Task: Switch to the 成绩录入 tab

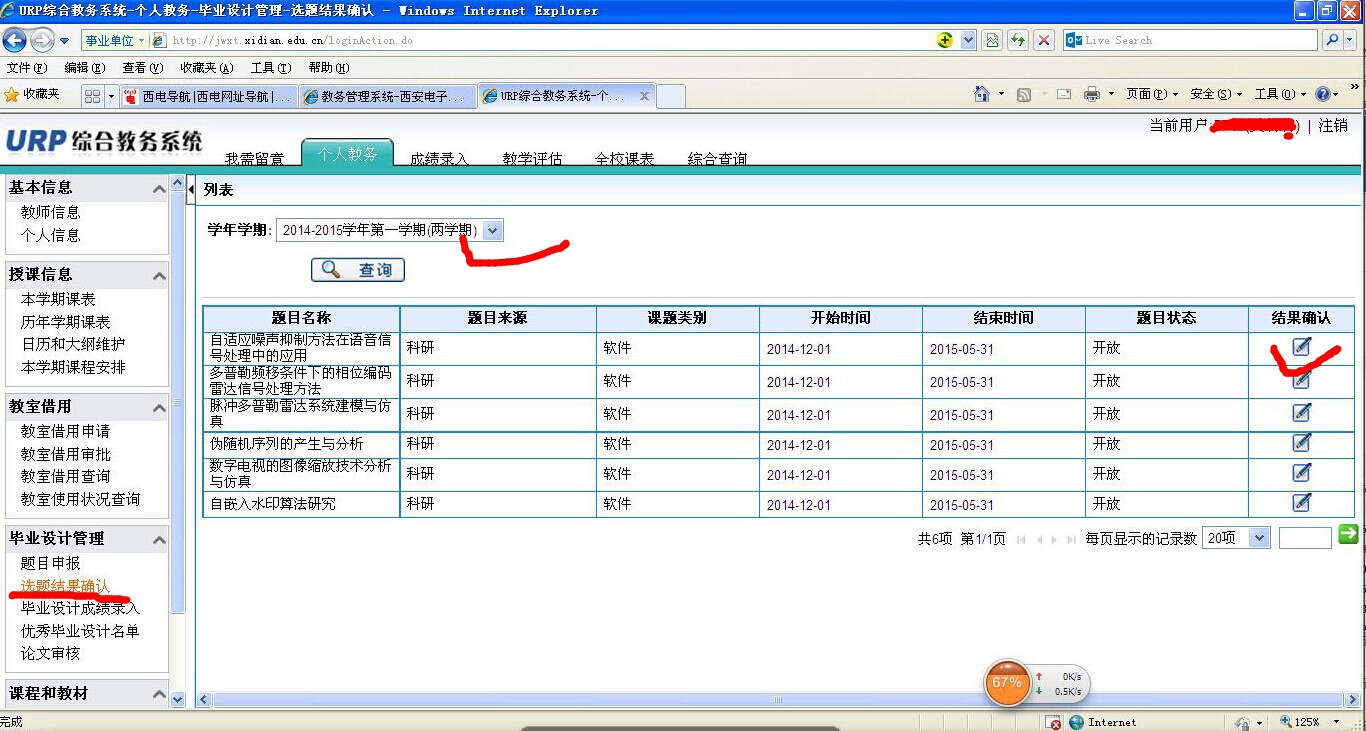Action: pos(439,158)
